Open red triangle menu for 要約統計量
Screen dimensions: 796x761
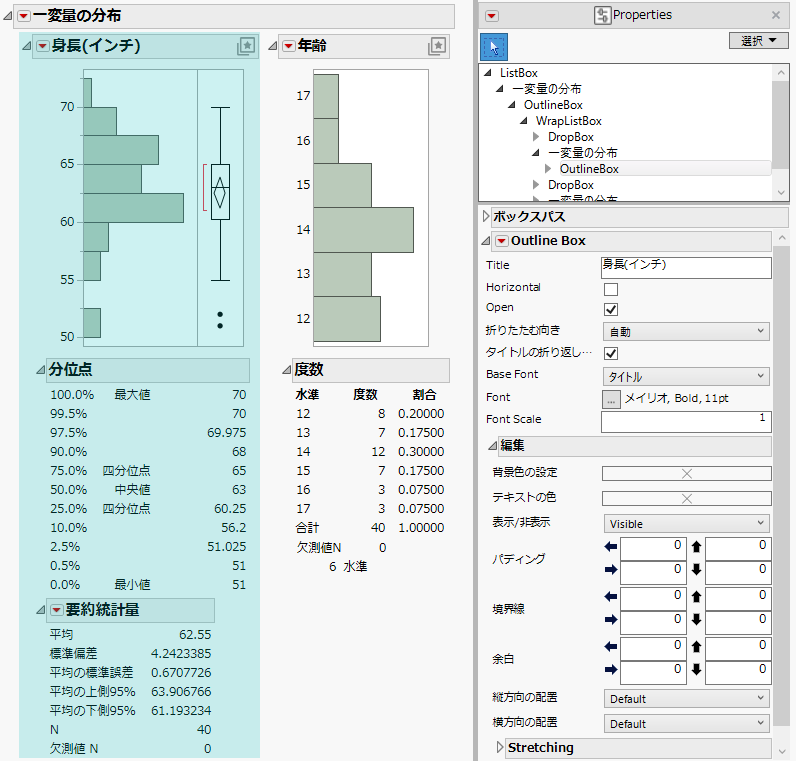click(56, 610)
